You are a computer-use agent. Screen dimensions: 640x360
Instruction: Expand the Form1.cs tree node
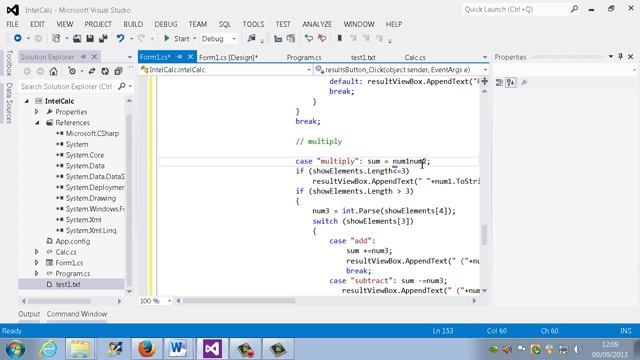(37, 262)
